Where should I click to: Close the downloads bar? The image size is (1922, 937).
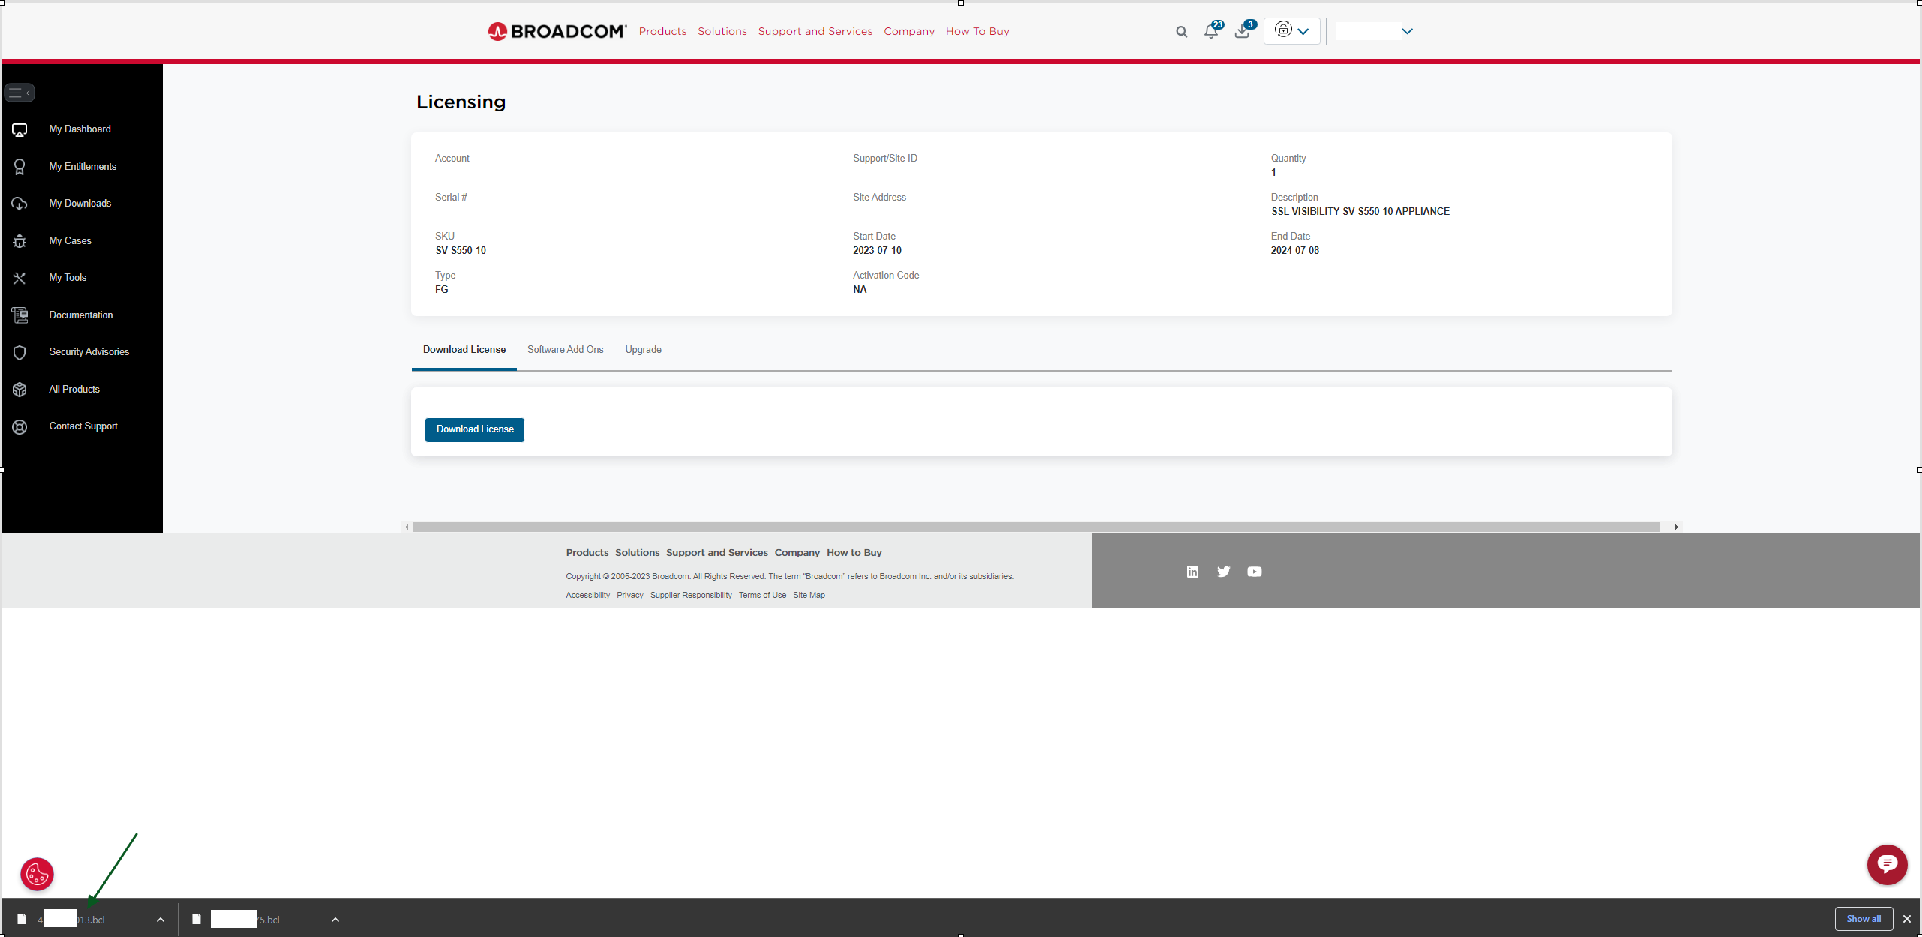point(1907,919)
